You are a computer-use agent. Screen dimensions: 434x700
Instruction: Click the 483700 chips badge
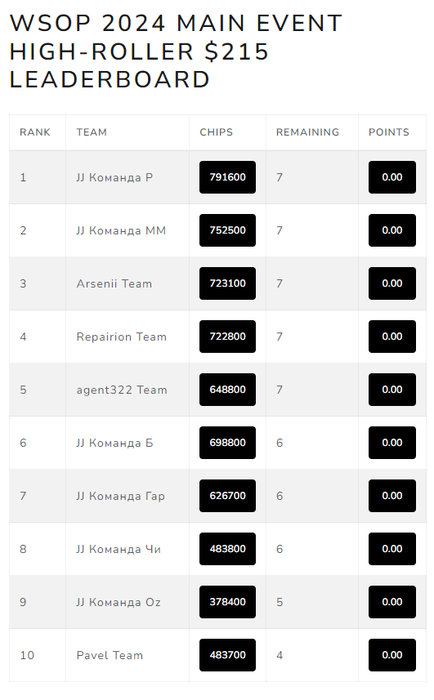(x=228, y=655)
